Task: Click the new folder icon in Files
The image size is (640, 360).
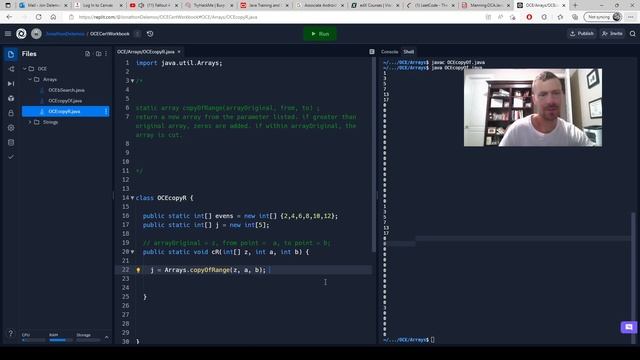Action: (98, 54)
